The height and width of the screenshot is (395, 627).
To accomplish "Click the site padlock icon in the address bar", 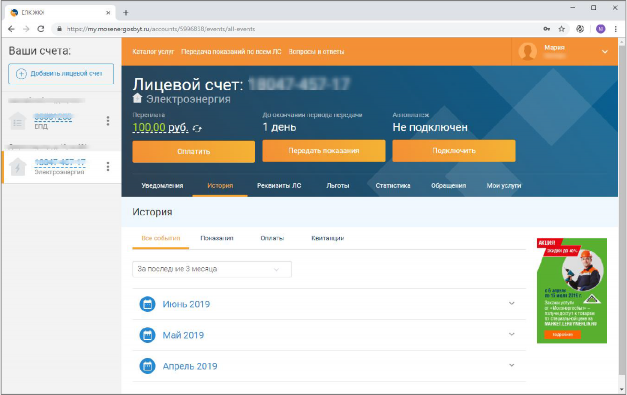I will (60, 29).
